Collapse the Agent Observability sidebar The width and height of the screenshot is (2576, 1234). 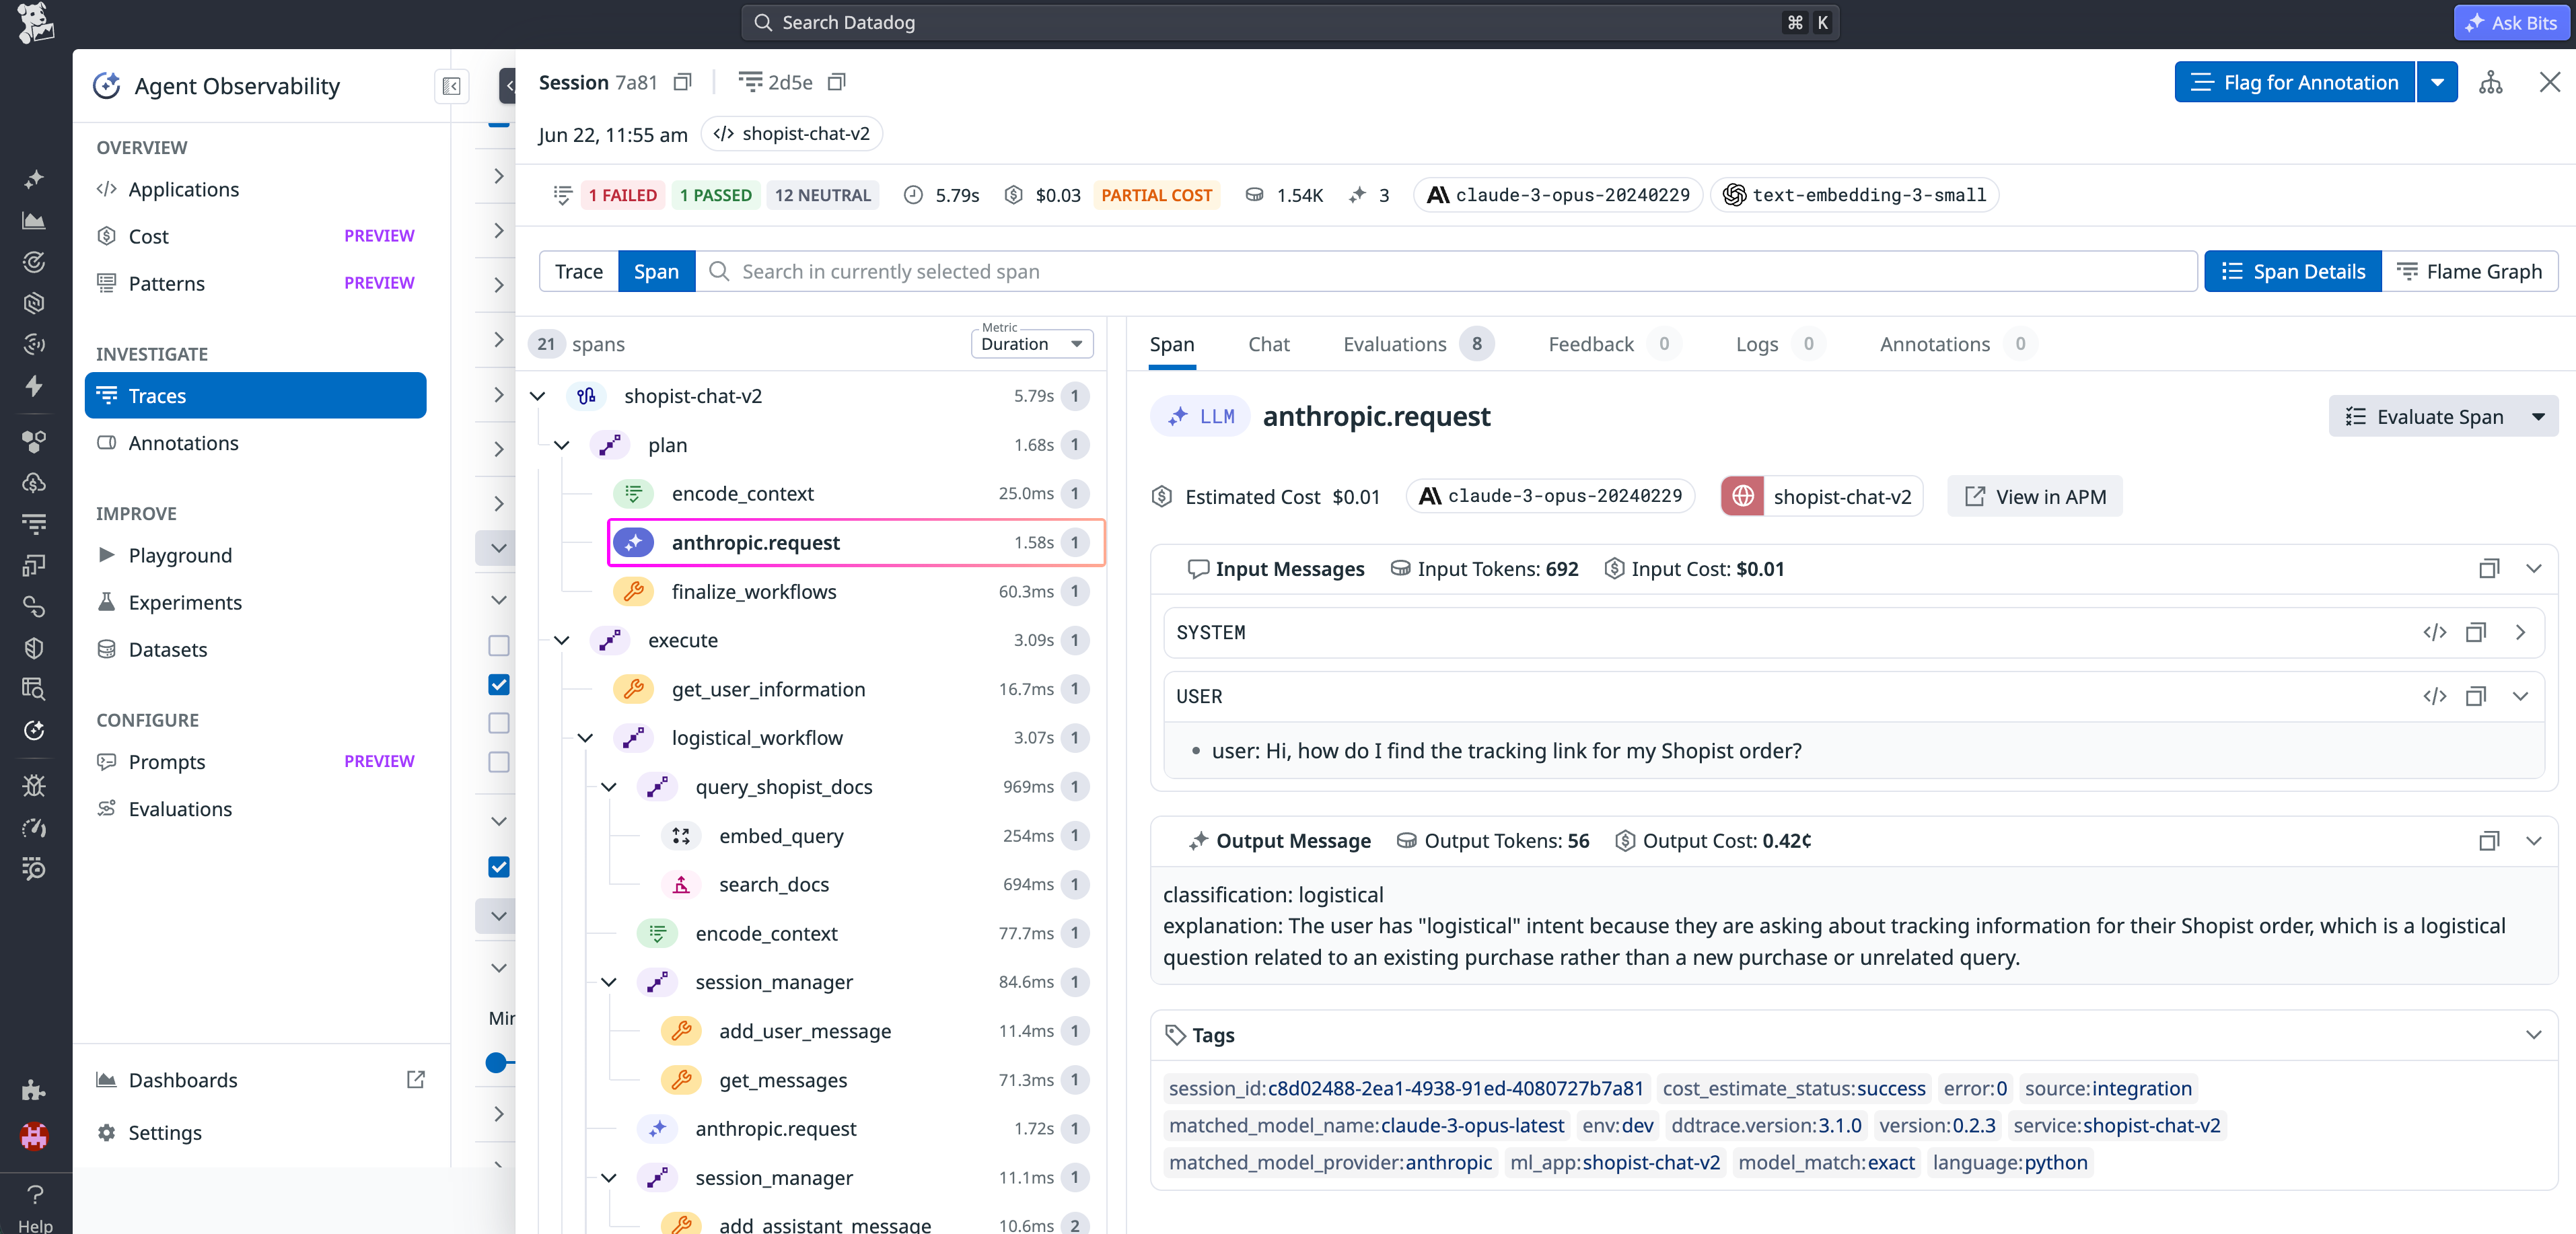click(x=451, y=86)
